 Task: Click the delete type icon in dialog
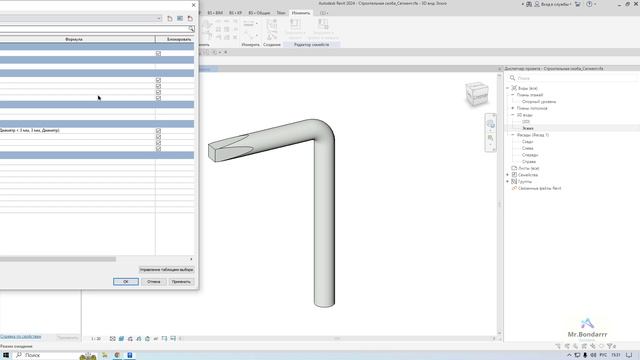190,18
